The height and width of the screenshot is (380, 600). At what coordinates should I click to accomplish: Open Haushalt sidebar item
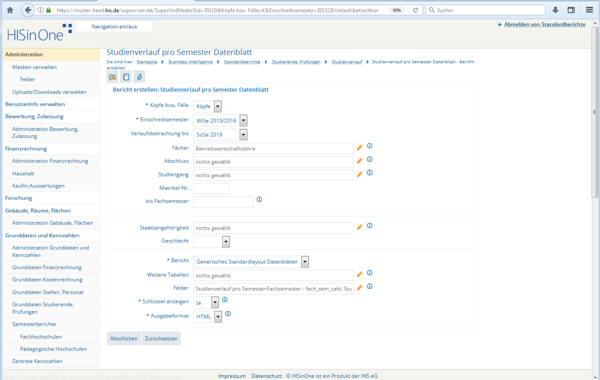click(23, 173)
